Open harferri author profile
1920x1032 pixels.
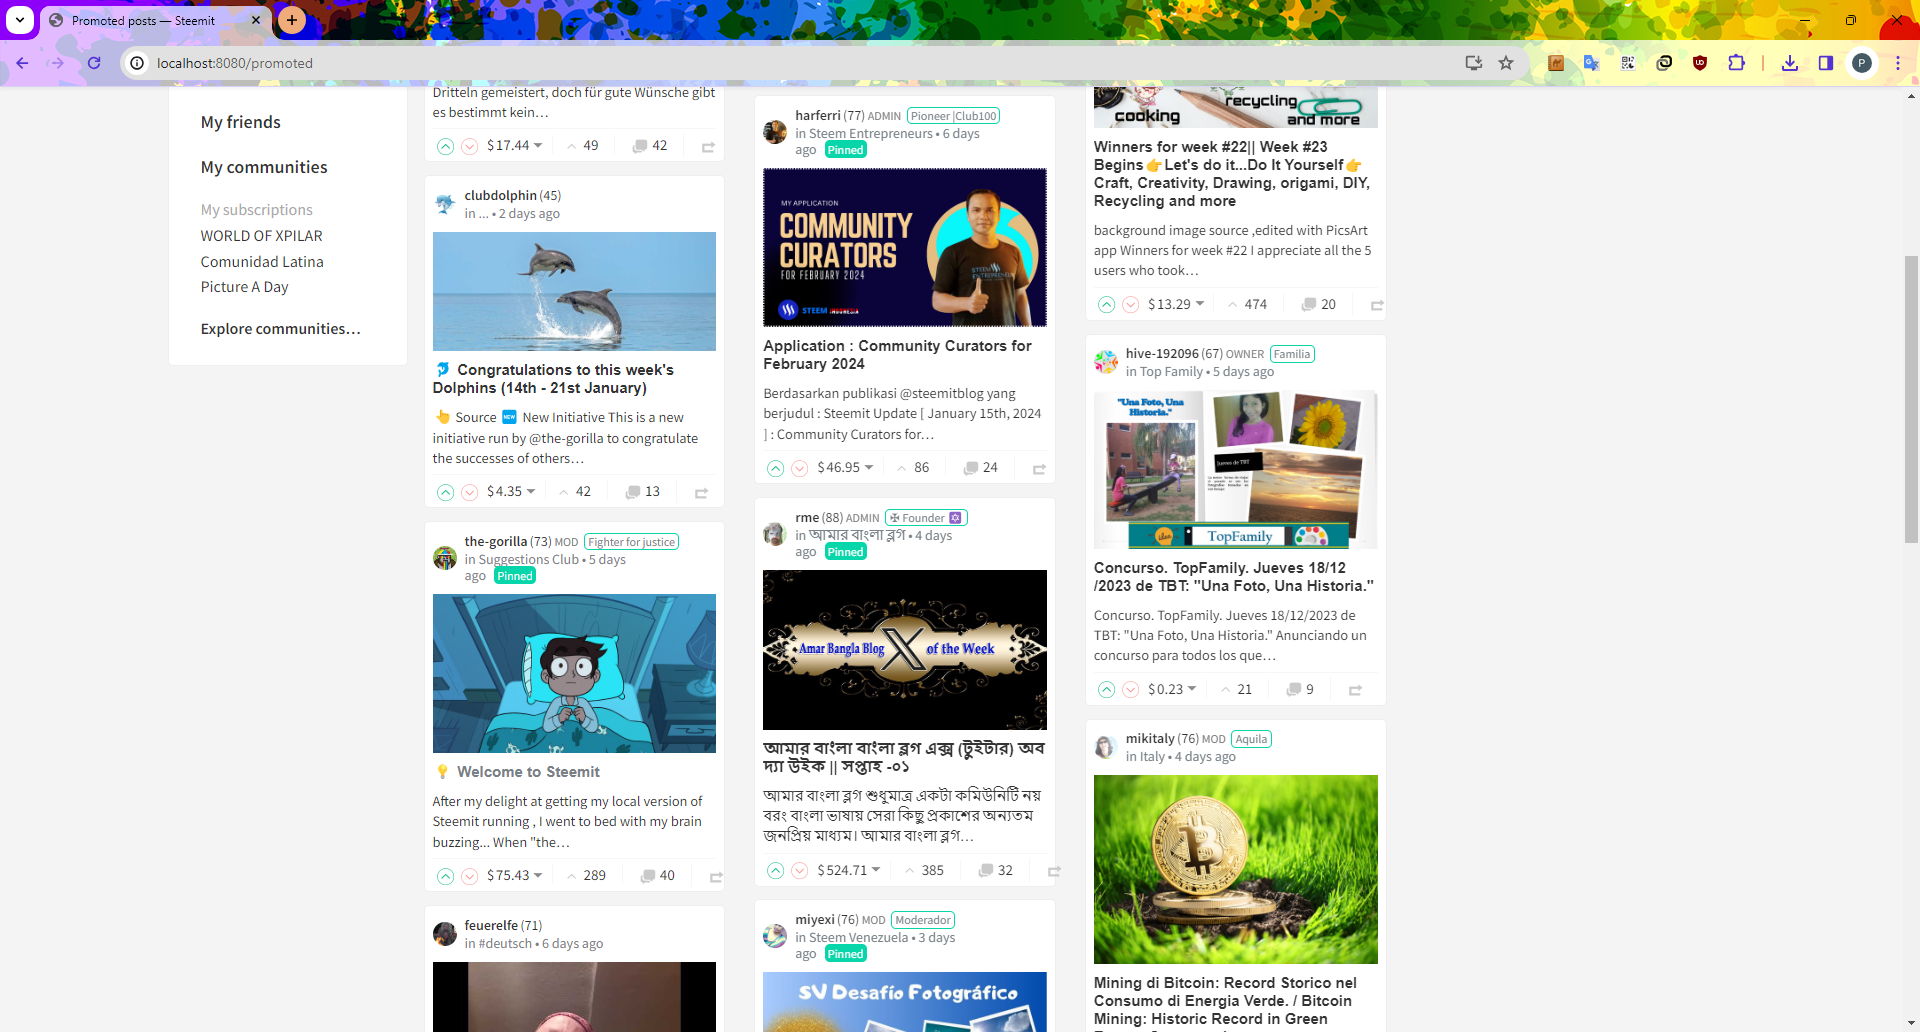click(x=818, y=116)
